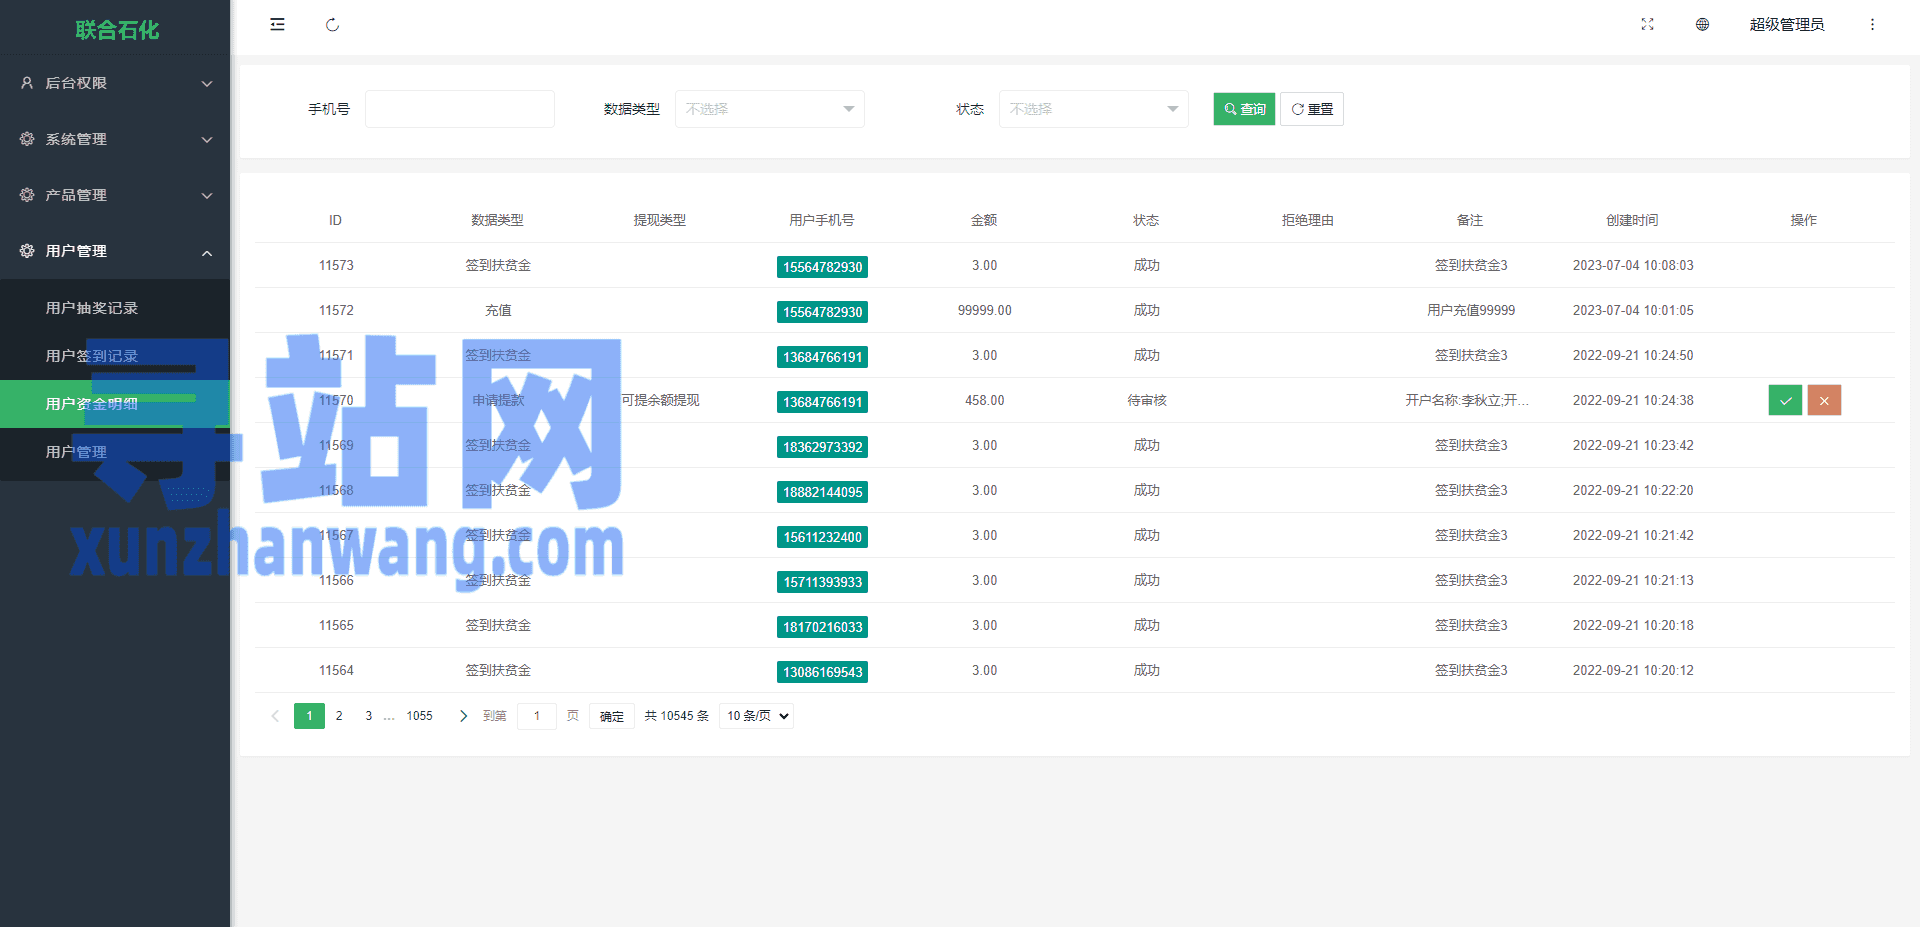
Task: Click phone badge 13086169543
Action: pyautogui.click(x=822, y=672)
